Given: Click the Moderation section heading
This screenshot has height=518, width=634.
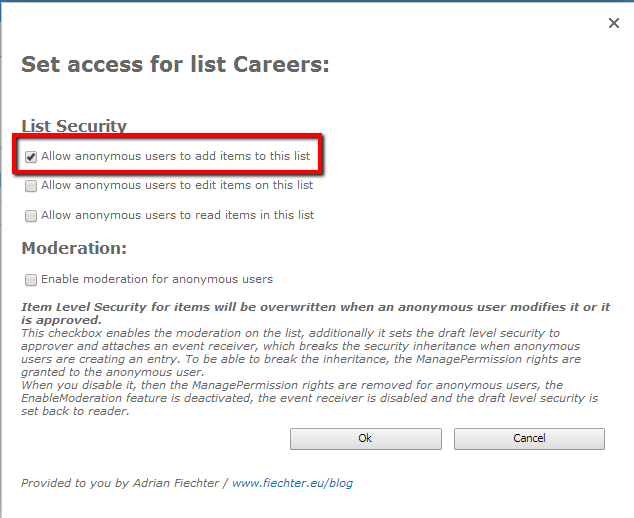Looking at the screenshot, I should click(74, 248).
